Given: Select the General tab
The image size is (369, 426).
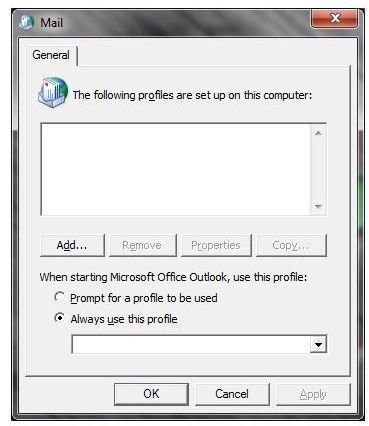Looking at the screenshot, I should (x=51, y=55).
